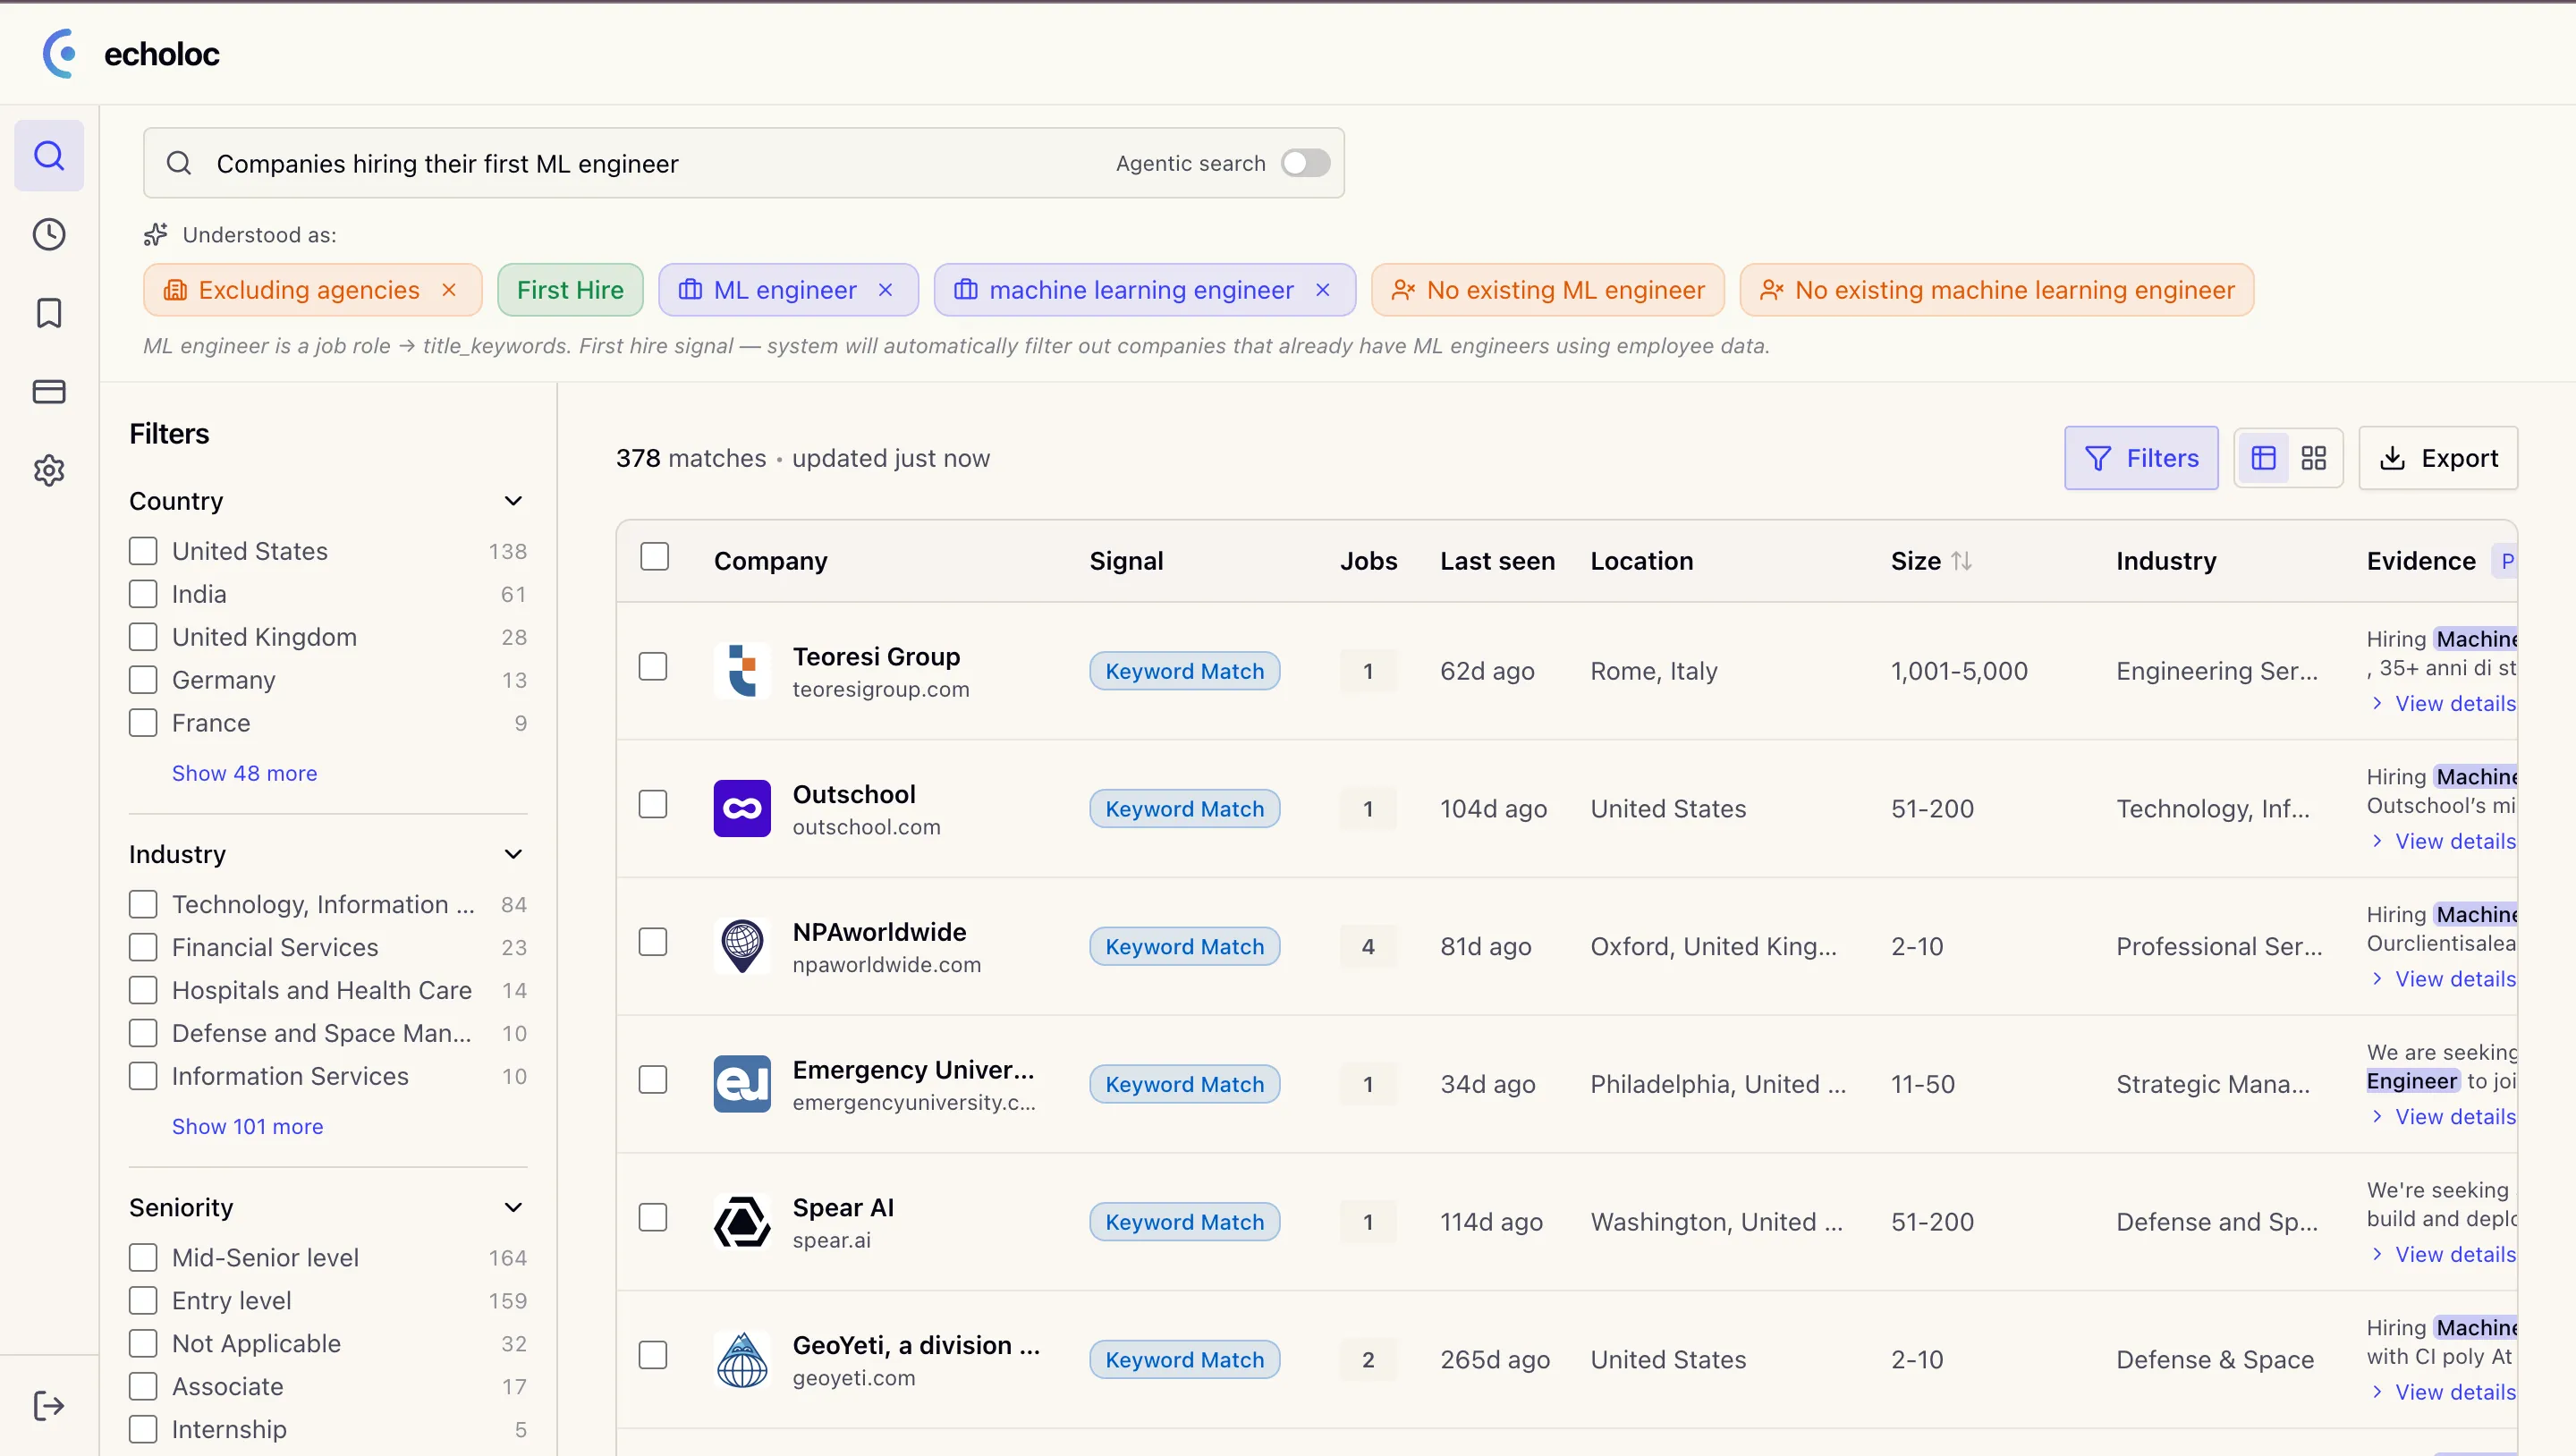
Task: Click the Export button
Action: point(2438,458)
